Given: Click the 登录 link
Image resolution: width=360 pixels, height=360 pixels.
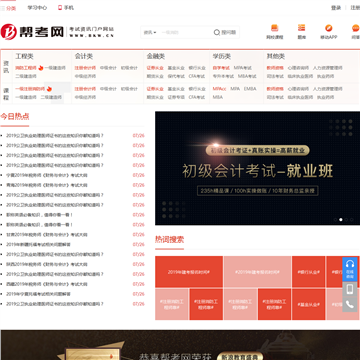Looking at the screenshot, I should [336, 8].
